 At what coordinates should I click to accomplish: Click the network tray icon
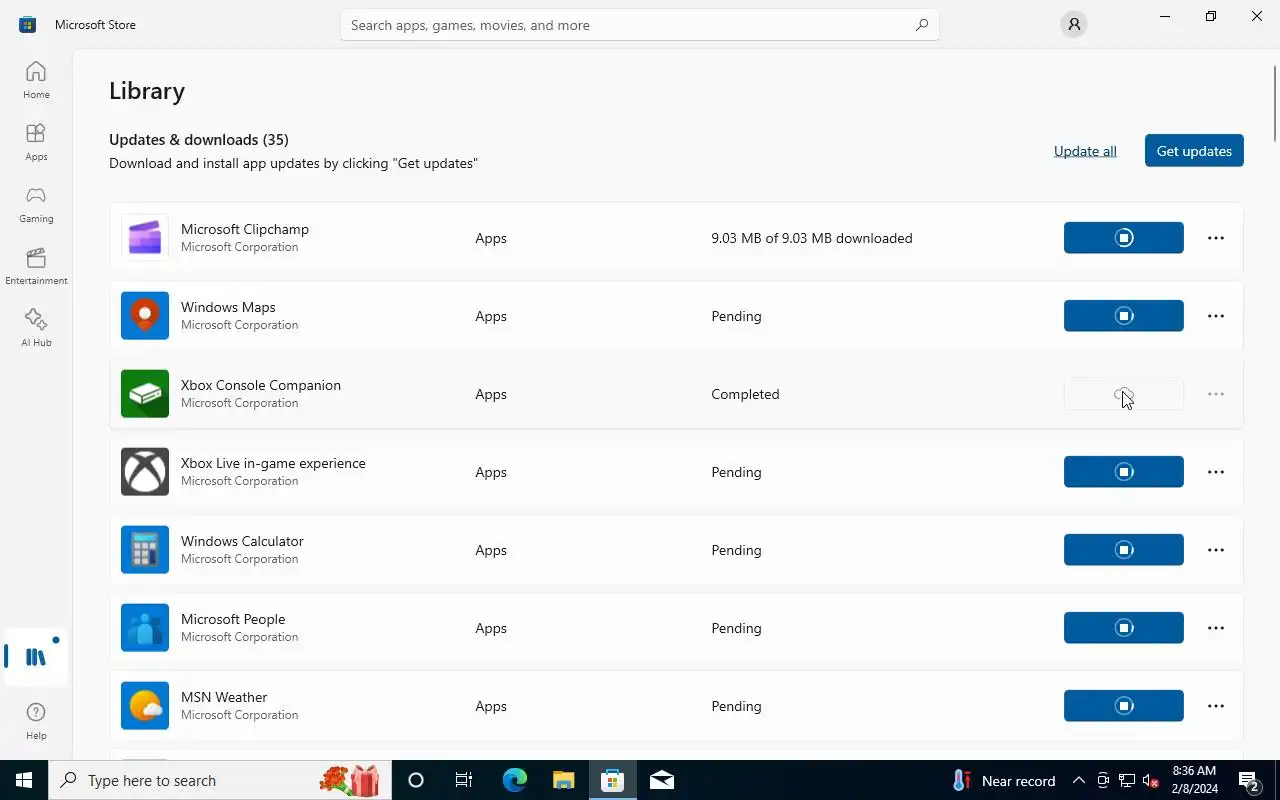(1126, 780)
